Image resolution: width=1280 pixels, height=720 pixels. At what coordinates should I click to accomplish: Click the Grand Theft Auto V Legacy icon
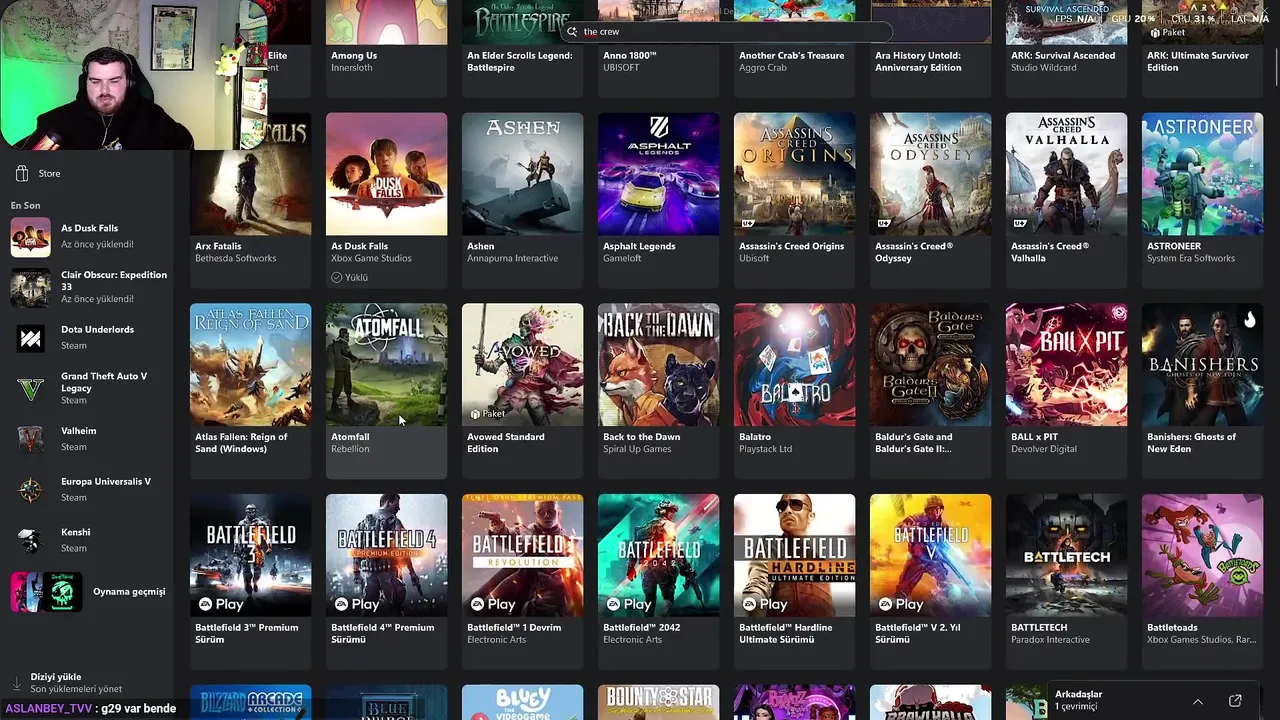pyautogui.click(x=30, y=388)
